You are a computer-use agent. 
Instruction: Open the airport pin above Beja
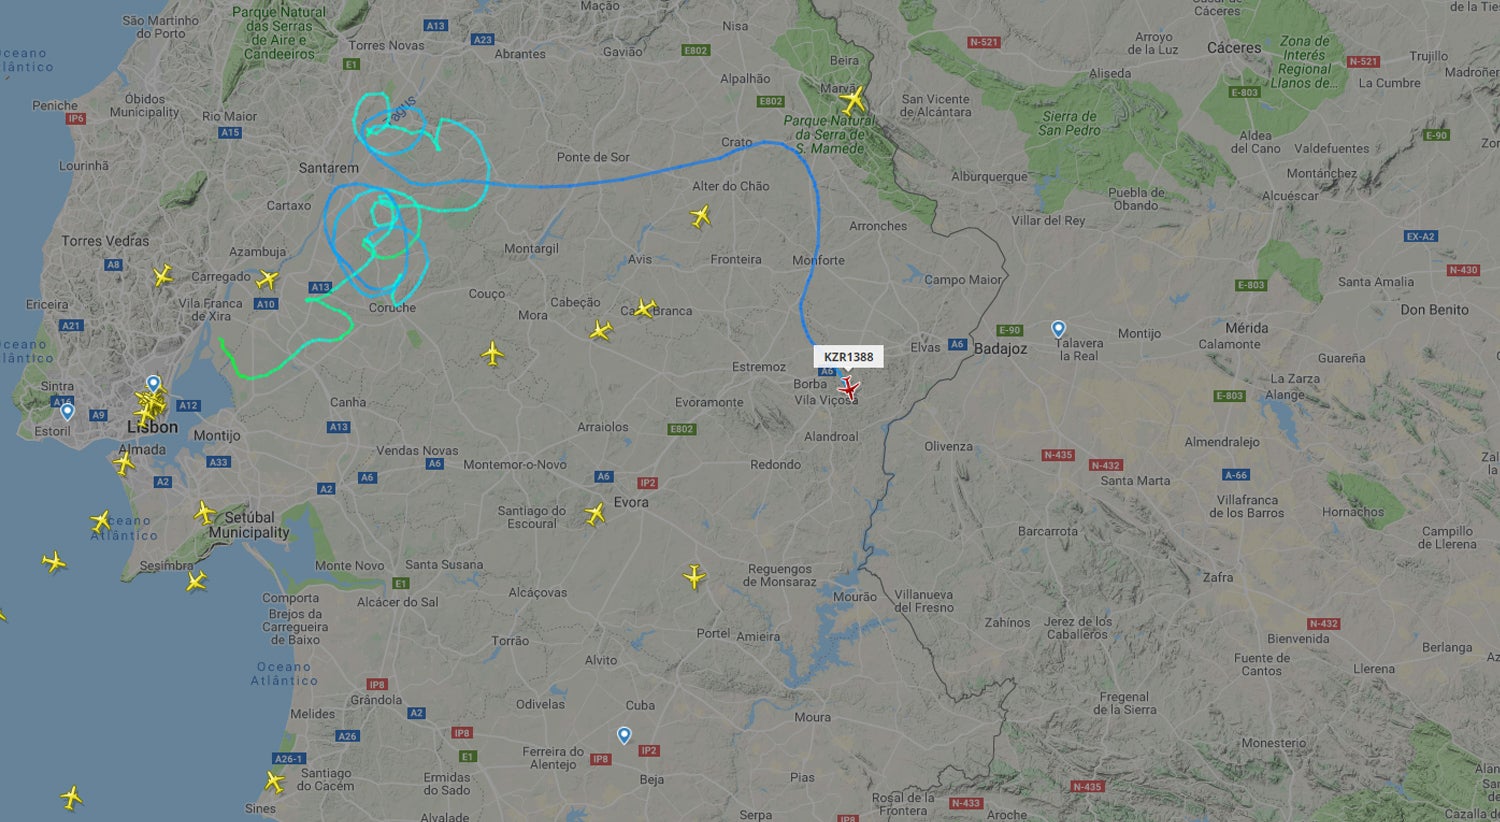[624, 736]
